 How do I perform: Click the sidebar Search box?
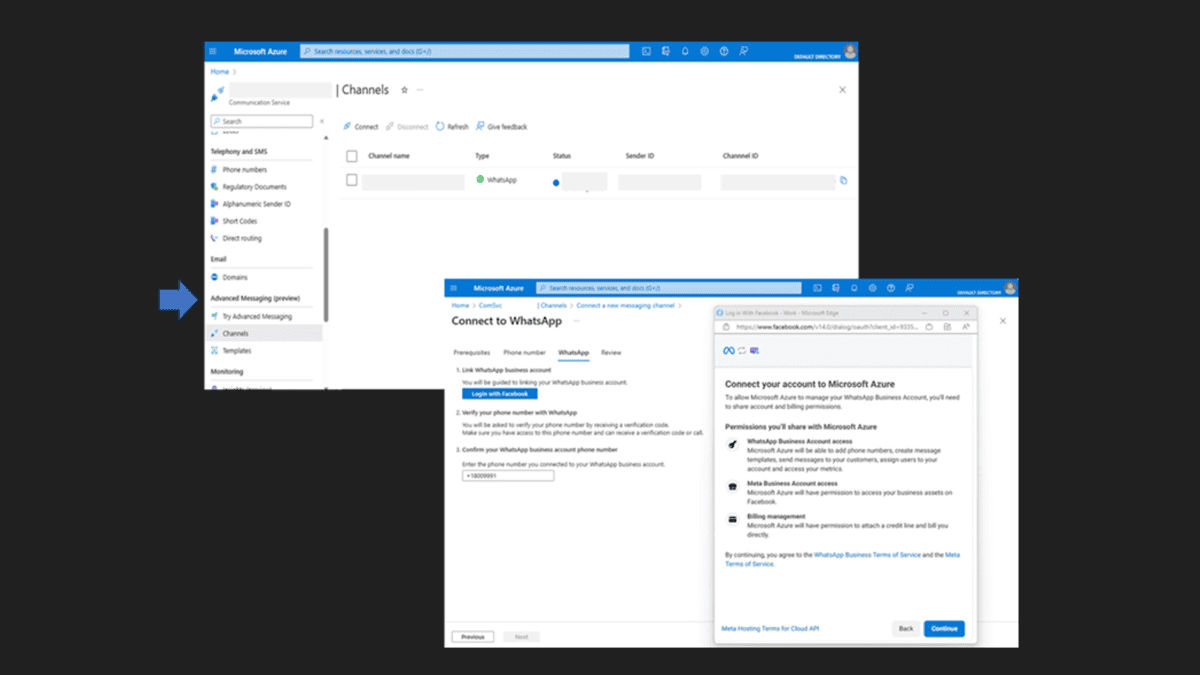click(x=261, y=121)
